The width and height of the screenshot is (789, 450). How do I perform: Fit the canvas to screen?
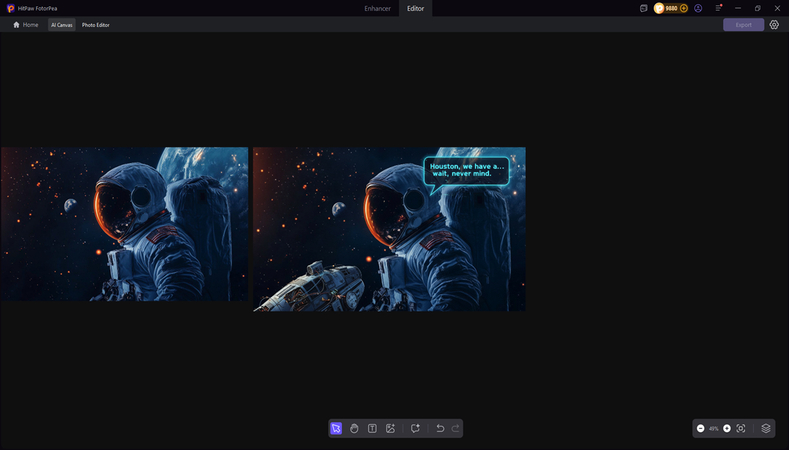741,428
